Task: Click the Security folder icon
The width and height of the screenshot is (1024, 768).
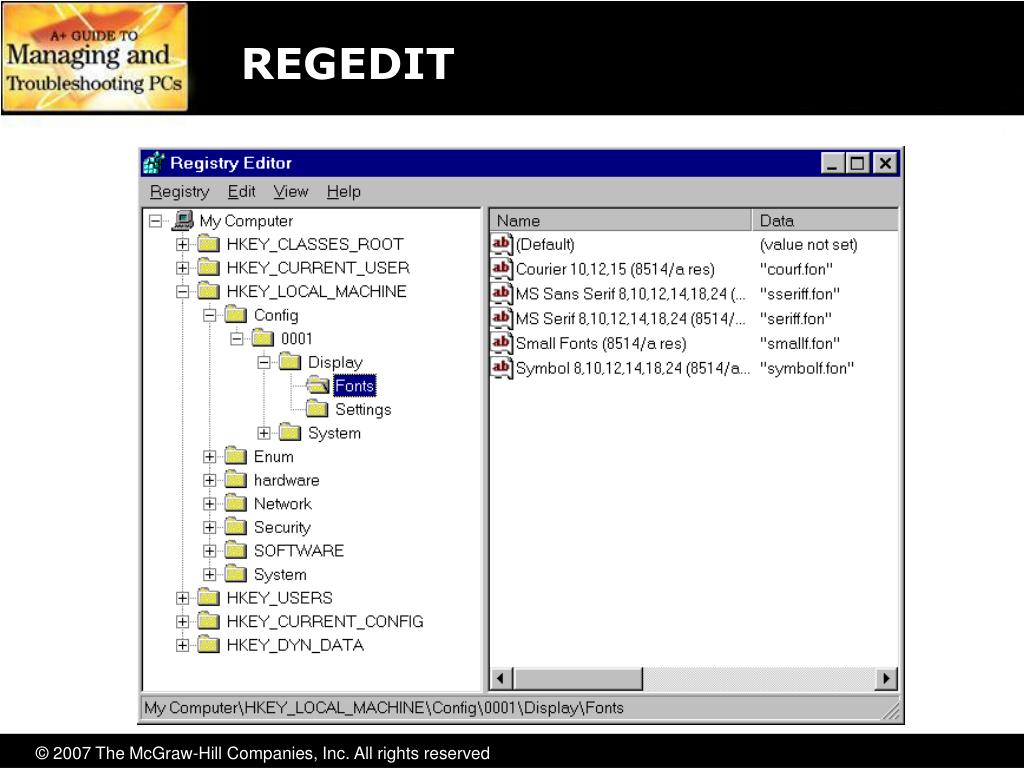Action: [x=236, y=527]
